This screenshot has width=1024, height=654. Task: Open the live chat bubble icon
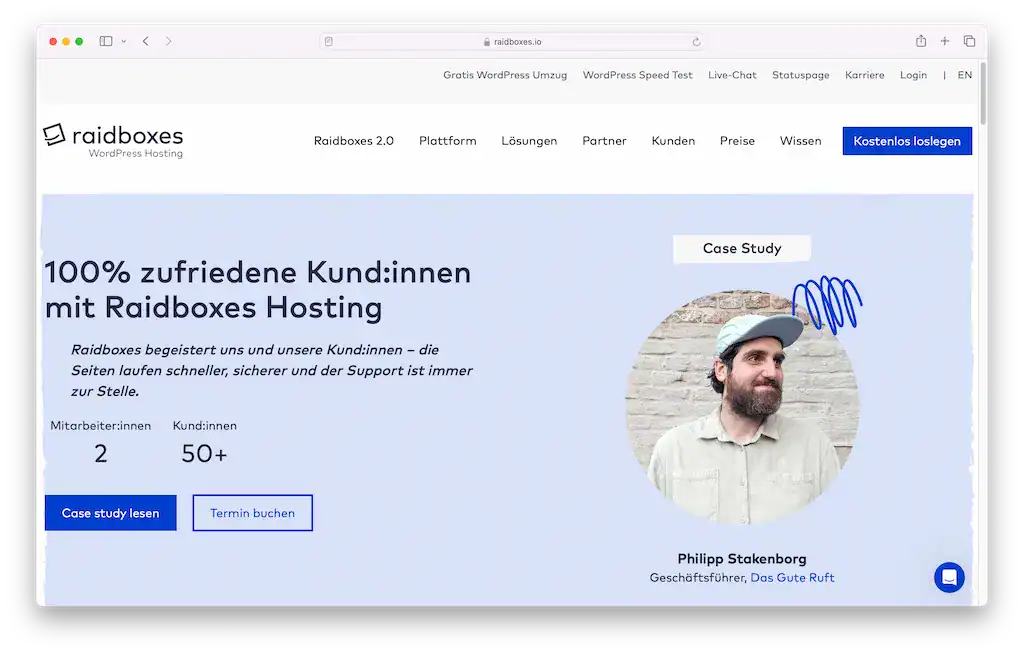949,578
